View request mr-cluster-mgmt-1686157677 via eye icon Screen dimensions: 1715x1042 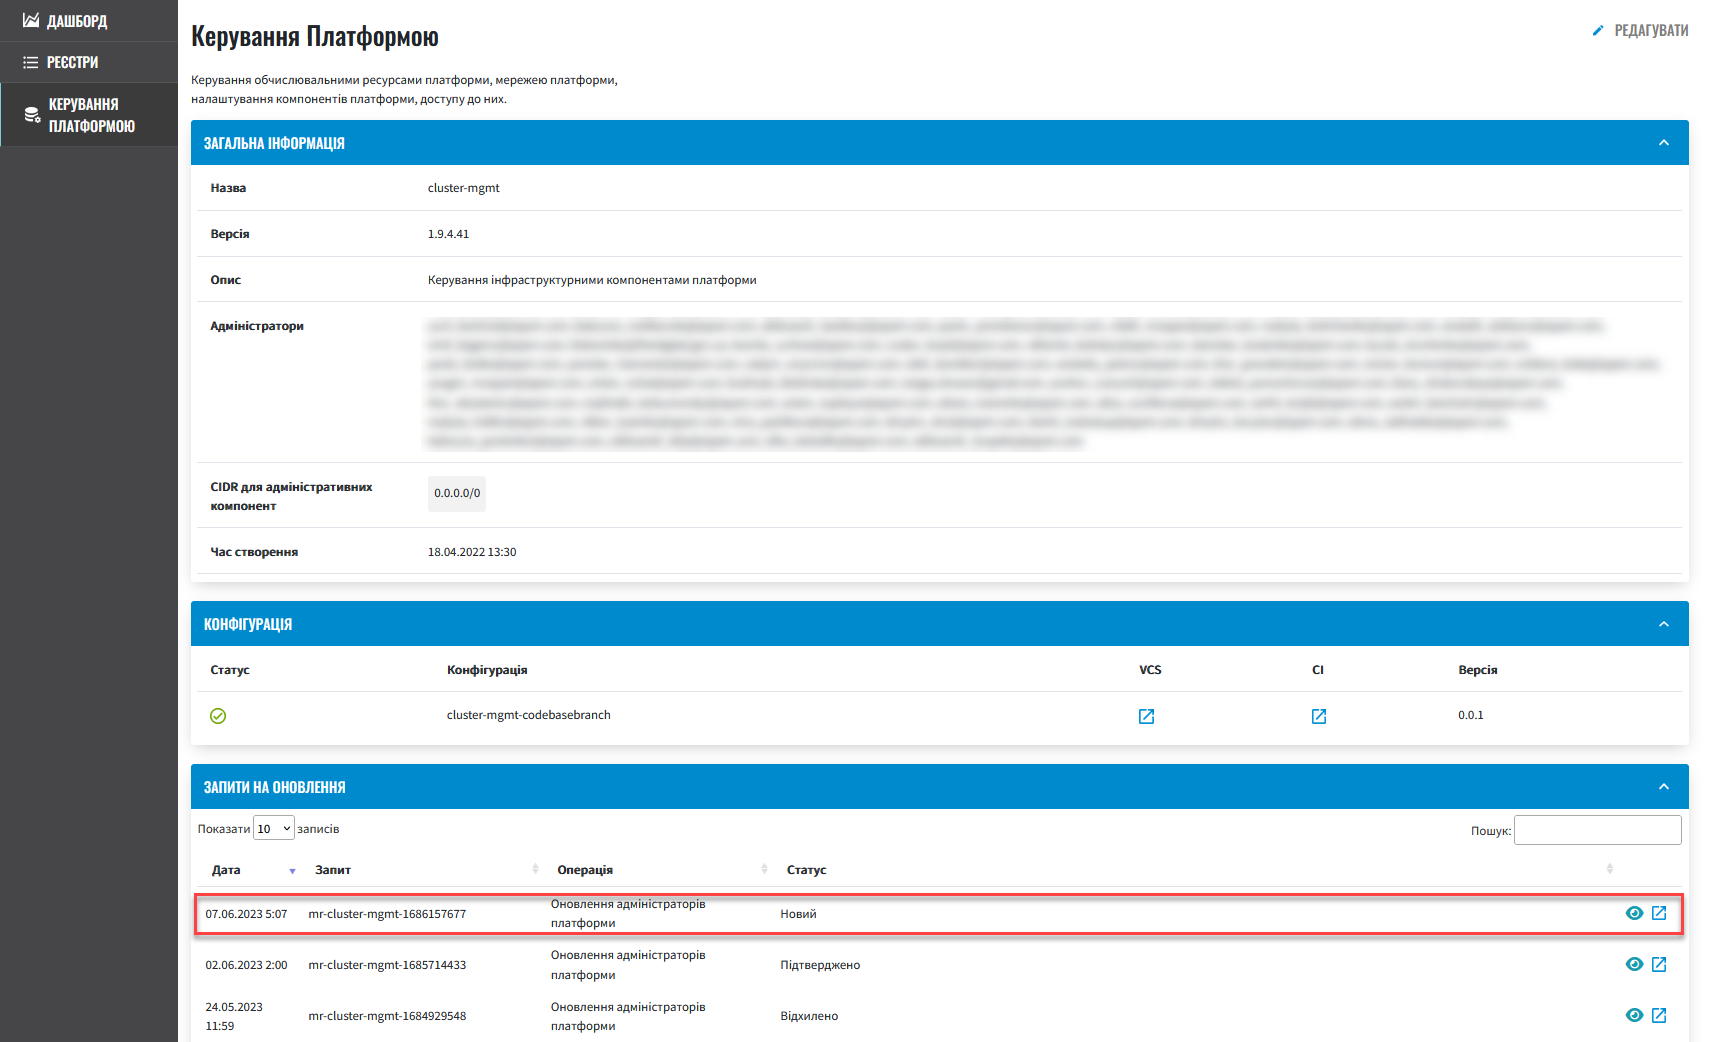(1634, 913)
